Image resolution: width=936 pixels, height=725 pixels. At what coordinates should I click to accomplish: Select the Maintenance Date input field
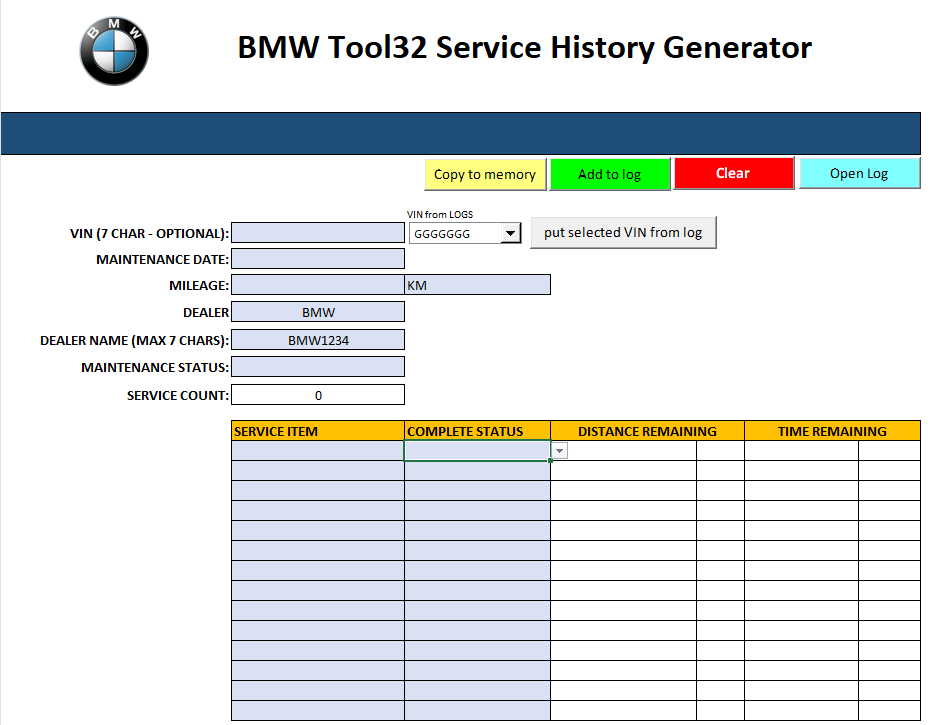tap(318, 259)
